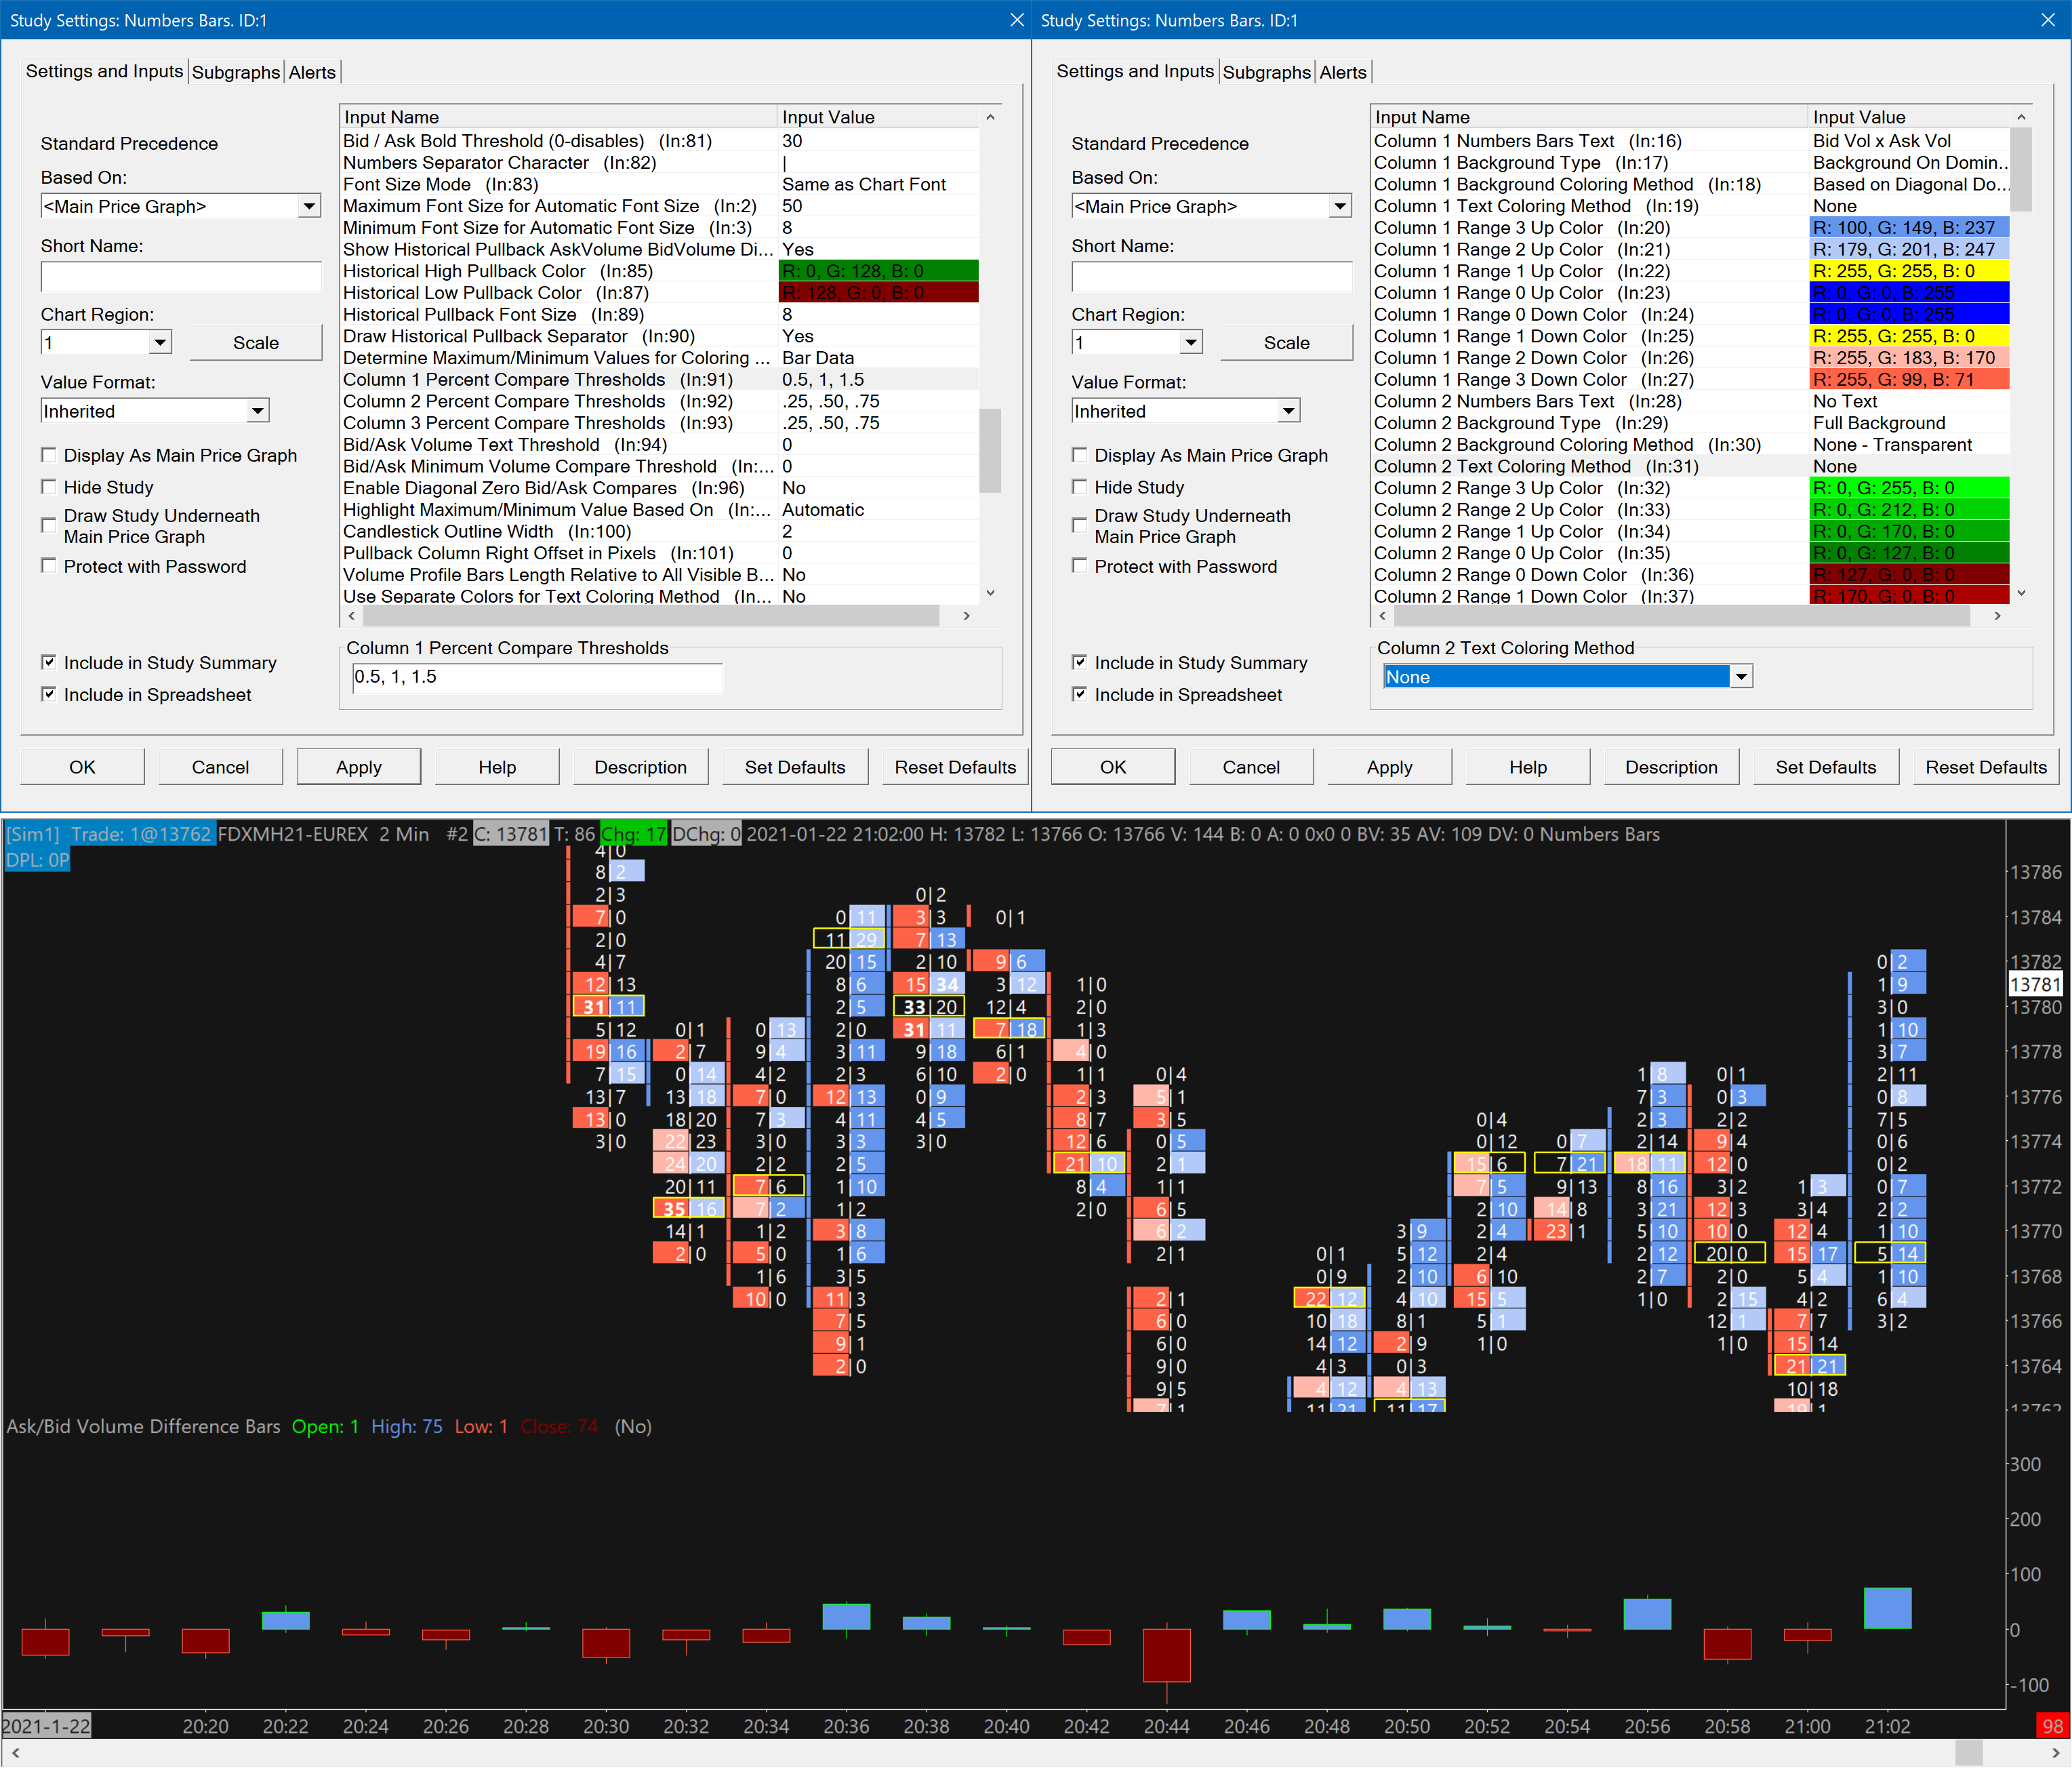Image resolution: width=2072 pixels, height=1768 pixels.
Task: Open Value Format dropdown in right dialog
Action: pyautogui.click(x=1288, y=411)
